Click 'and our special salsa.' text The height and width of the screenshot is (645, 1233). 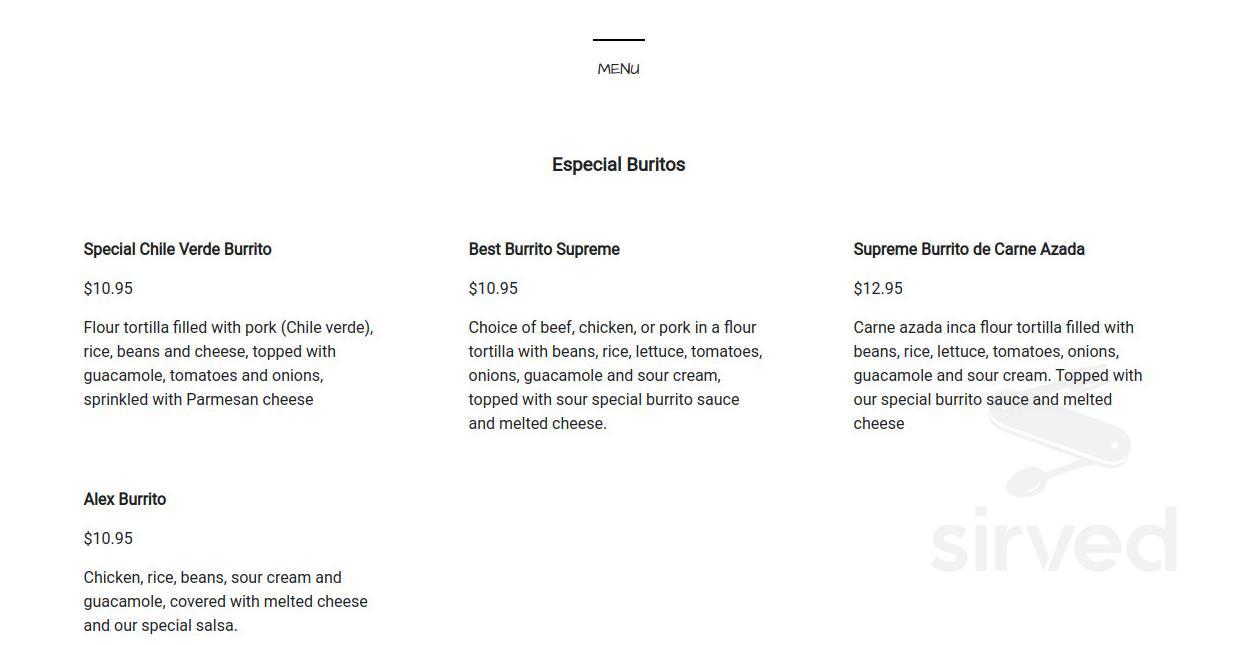pos(160,626)
